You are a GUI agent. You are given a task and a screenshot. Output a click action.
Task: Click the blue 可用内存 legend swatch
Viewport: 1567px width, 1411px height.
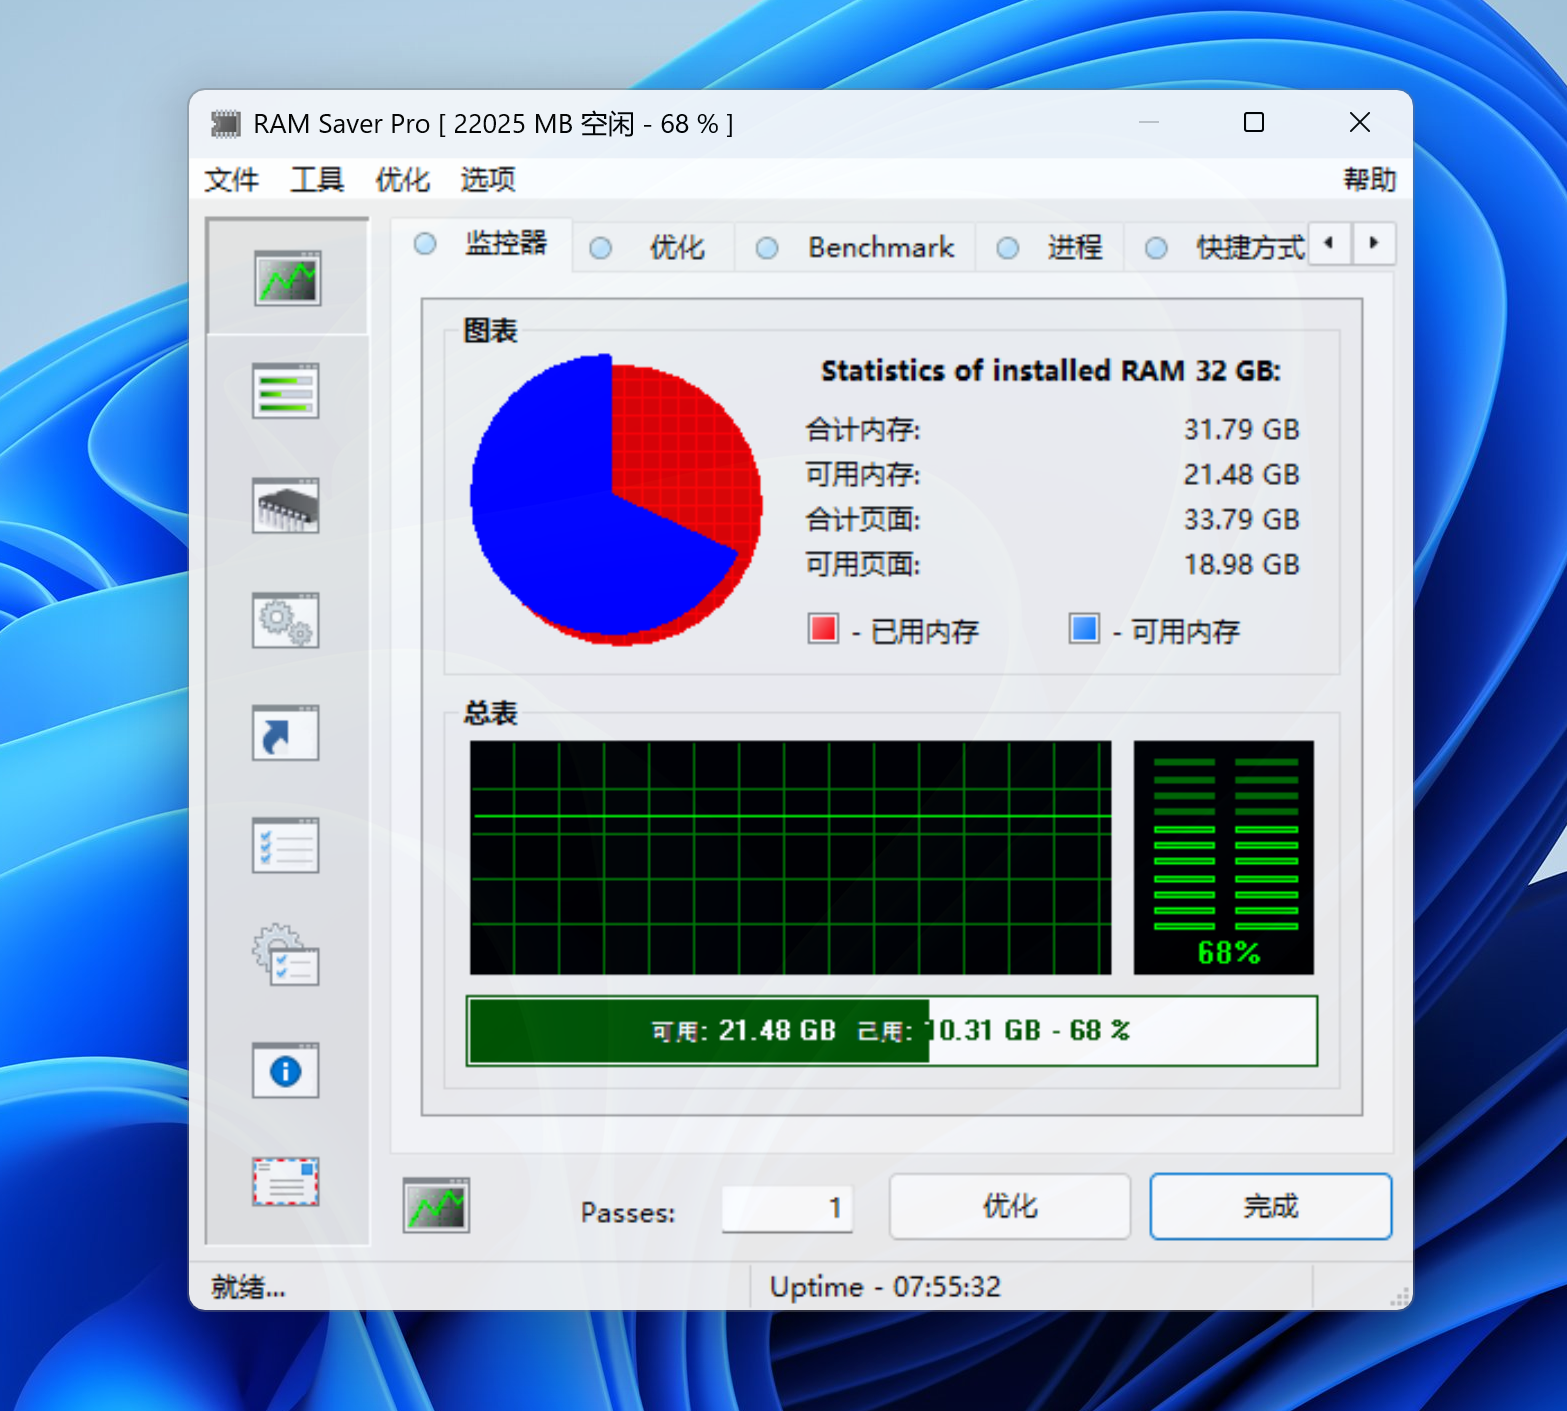pyautogui.click(x=1084, y=629)
